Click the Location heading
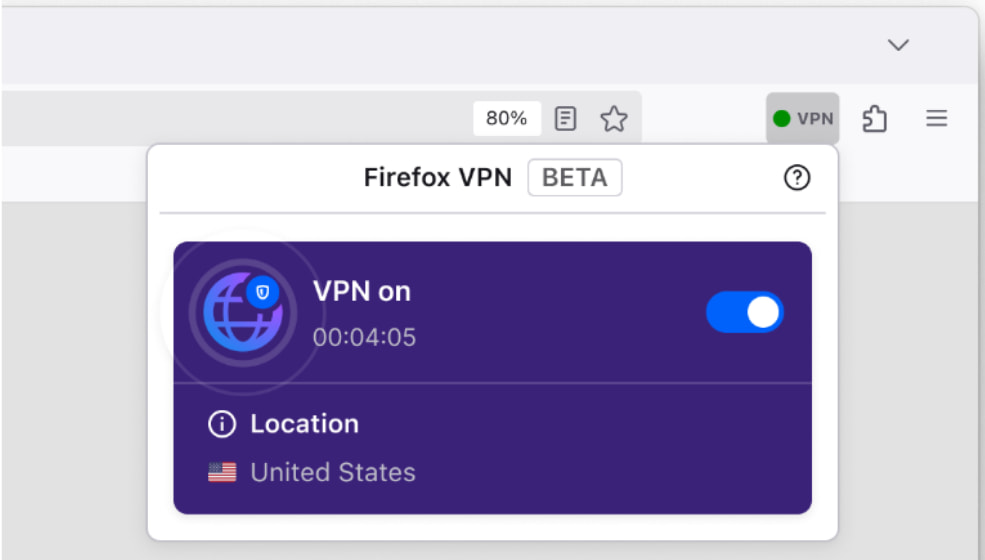The height and width of the screenshot is (560, 985). pos(304,424)
